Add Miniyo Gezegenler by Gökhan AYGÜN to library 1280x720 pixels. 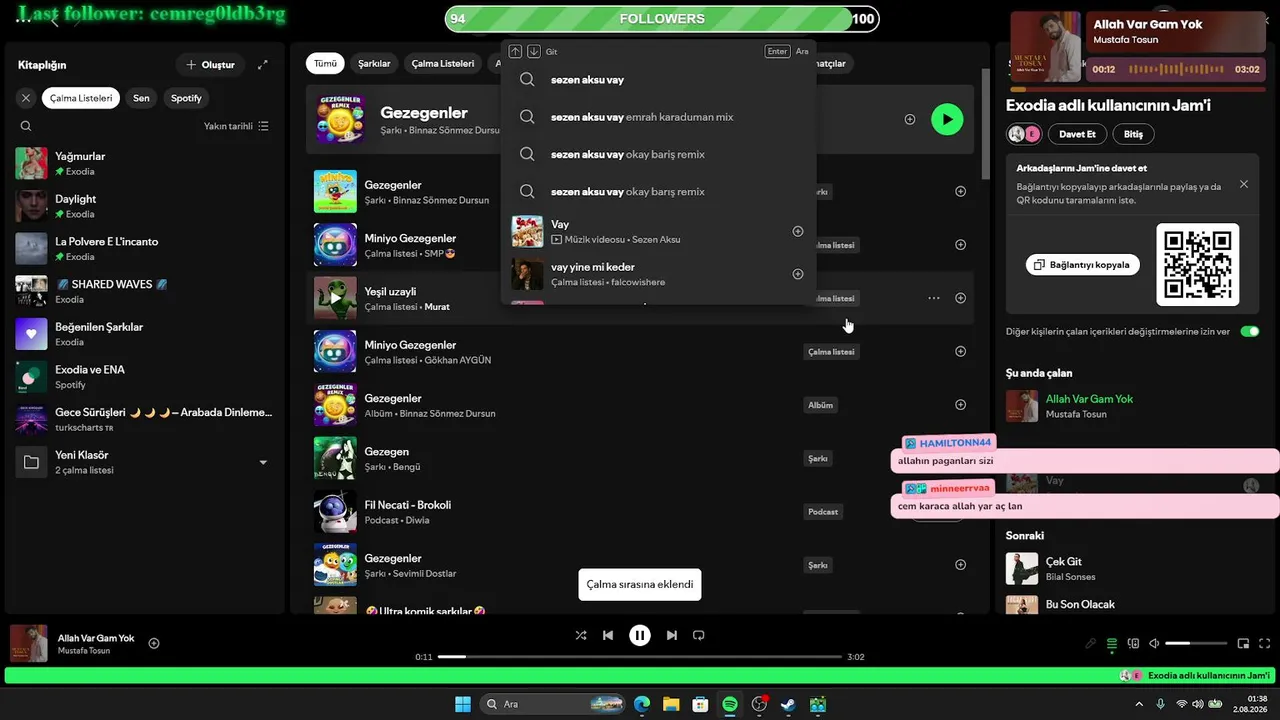(x=961, y=351)
